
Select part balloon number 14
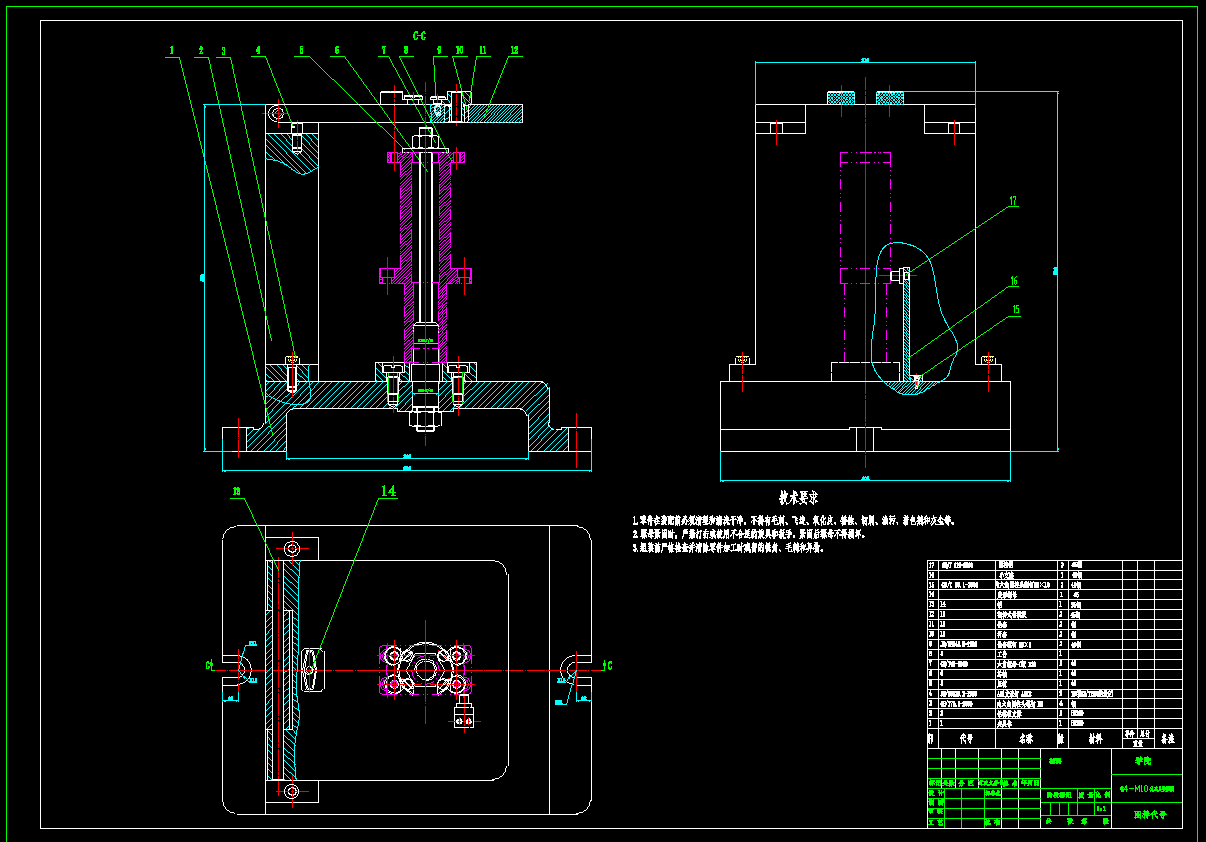pyautogui.click(x=388, y=491)
